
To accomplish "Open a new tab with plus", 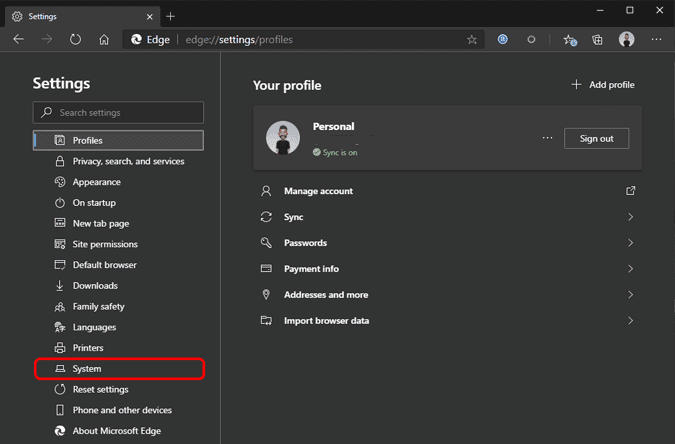I will [170, 16].
